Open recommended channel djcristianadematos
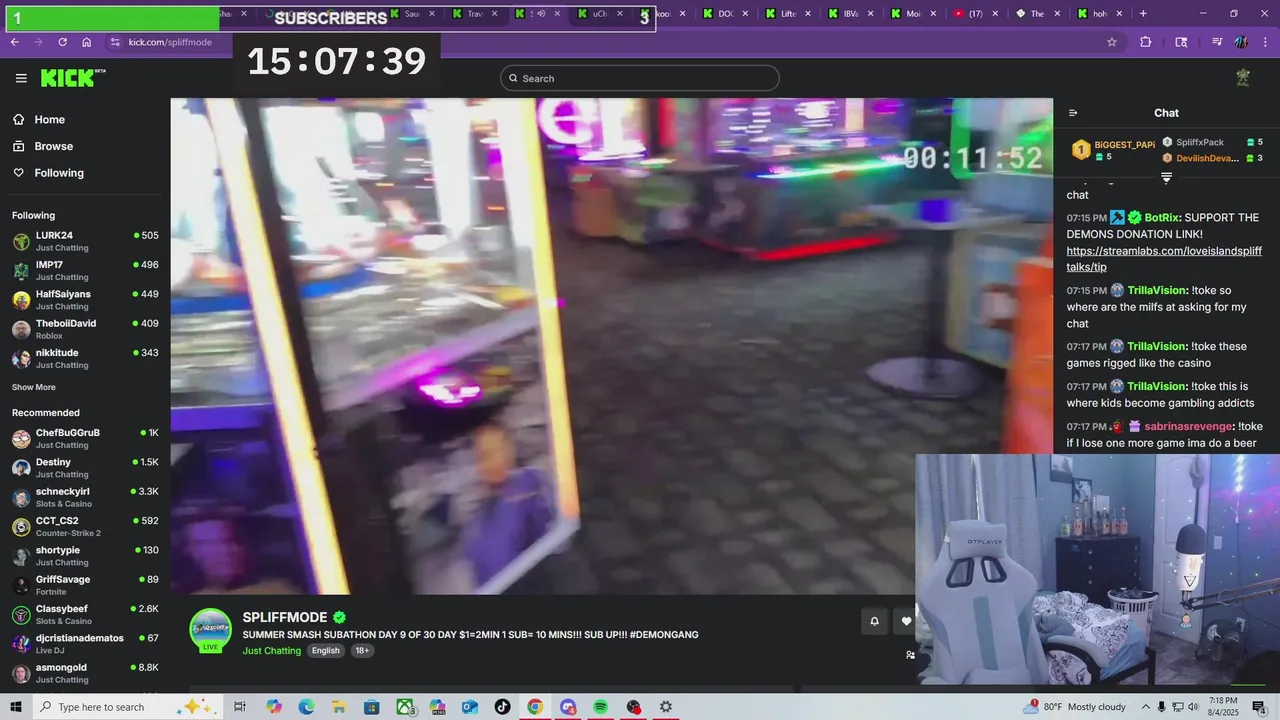This screenshot has width=1280, height=720. (85, 644)
